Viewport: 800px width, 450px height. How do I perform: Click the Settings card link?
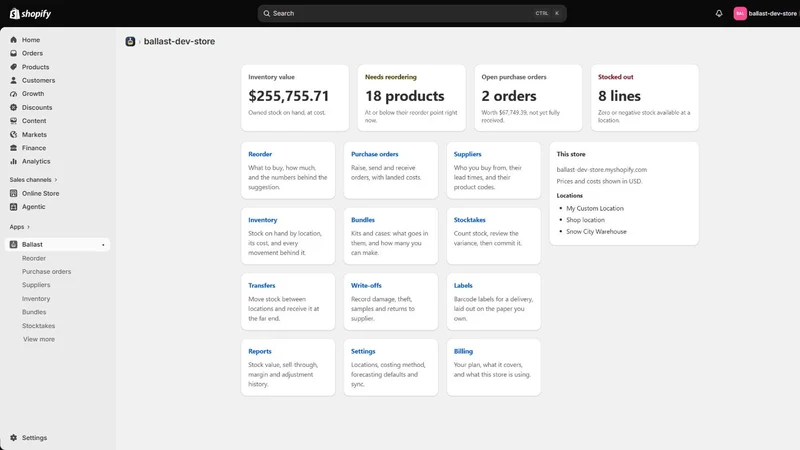click(x=363, y=352)
